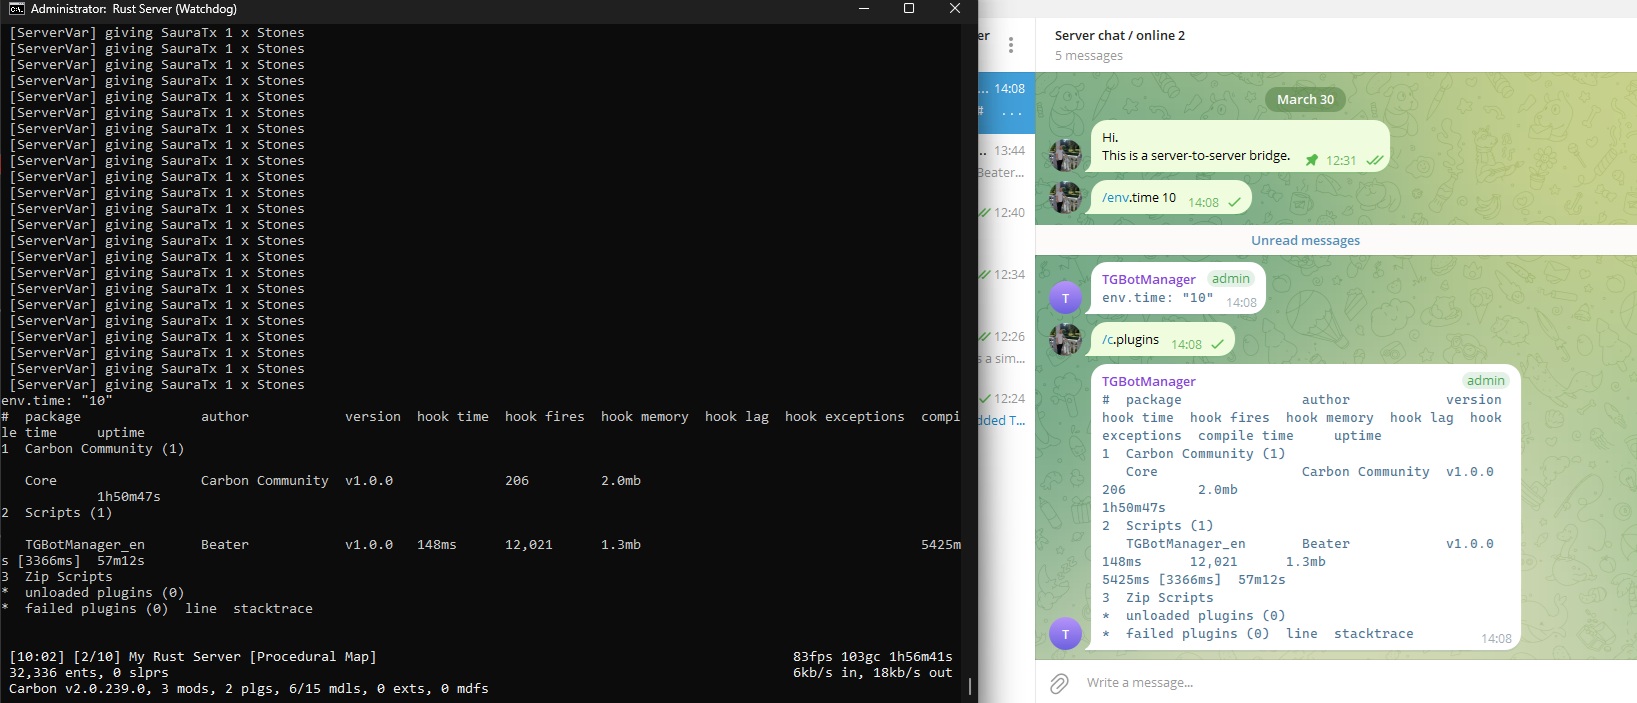The image size is (1637, 703).
Task: Click the green pin icon on the bridge message
Action: [1311, 160]
